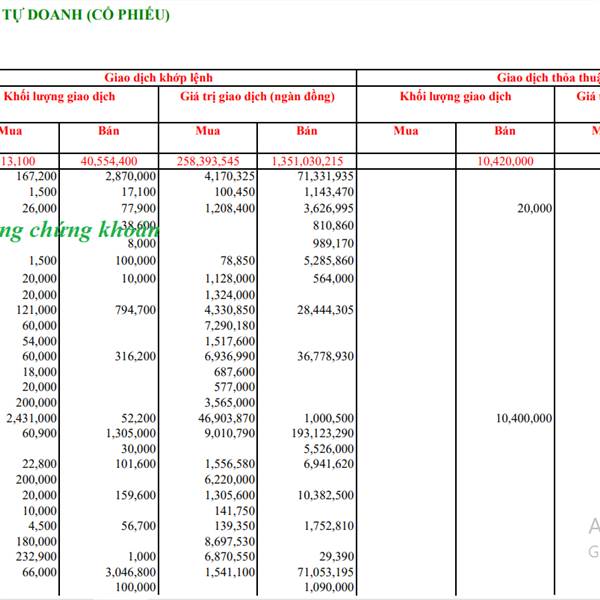Click the cell '193,123,290'
Image resolution: width=600 pixels, height=600 pixels.
[323, 433]
